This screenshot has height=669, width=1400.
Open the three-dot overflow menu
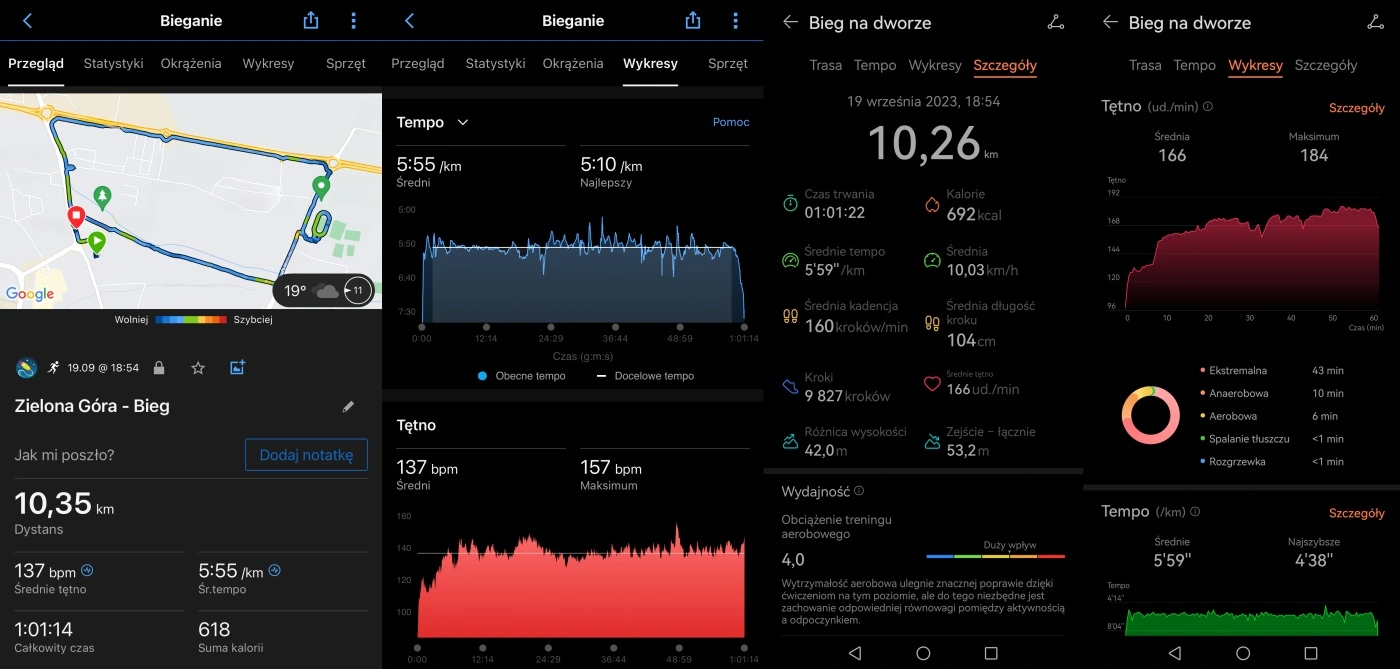pyautogui.click(x=354, y=20)
